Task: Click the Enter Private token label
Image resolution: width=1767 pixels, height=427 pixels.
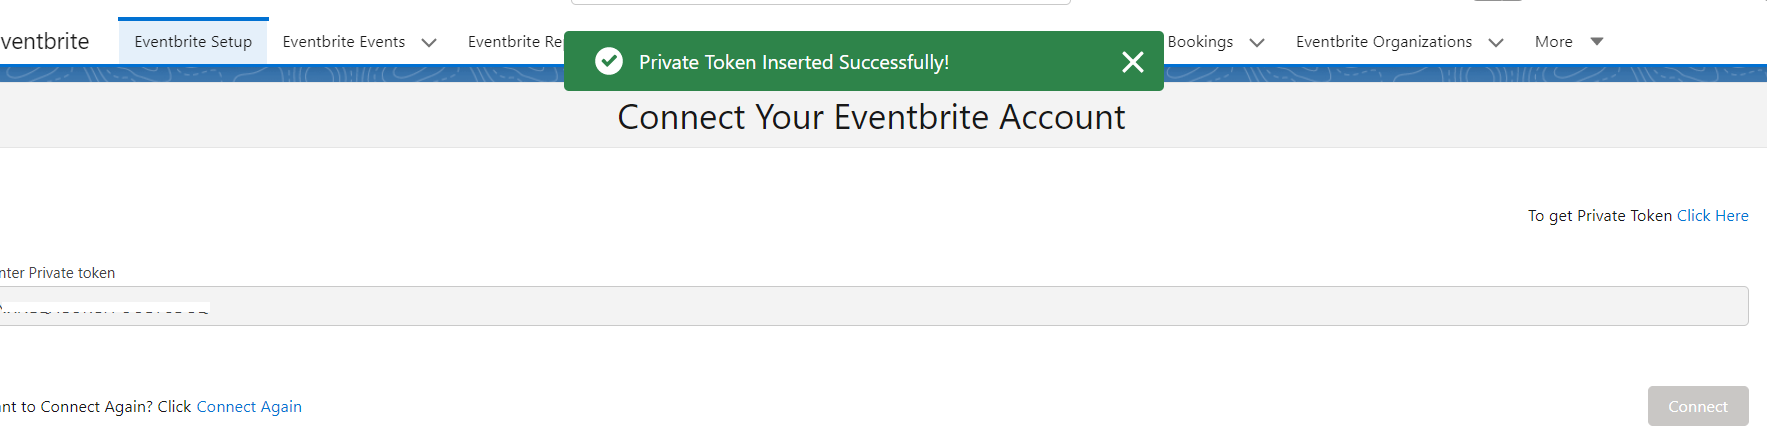Action: click(x=57, y=273)
